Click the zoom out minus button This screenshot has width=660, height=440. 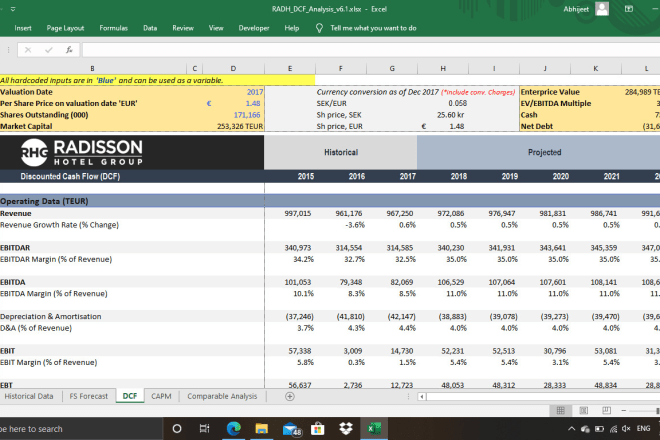[624, 410]
